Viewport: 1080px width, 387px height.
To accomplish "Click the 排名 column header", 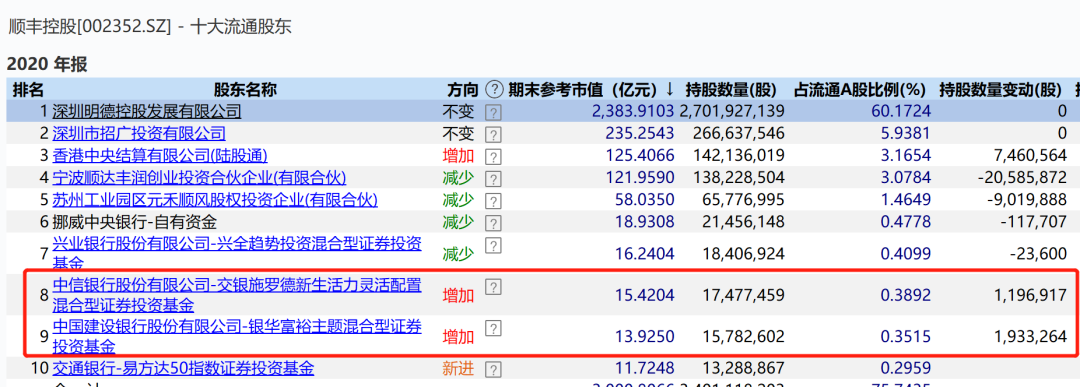I will [x=29, y=90].
